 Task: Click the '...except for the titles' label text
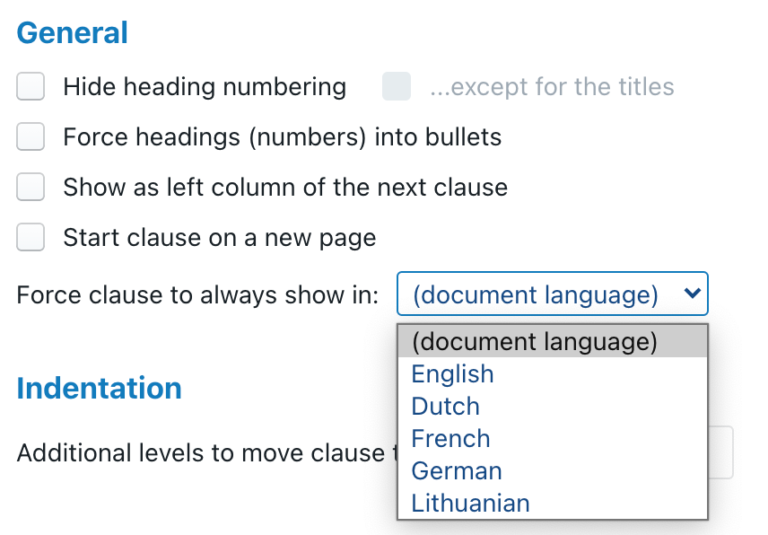point(552,88)
